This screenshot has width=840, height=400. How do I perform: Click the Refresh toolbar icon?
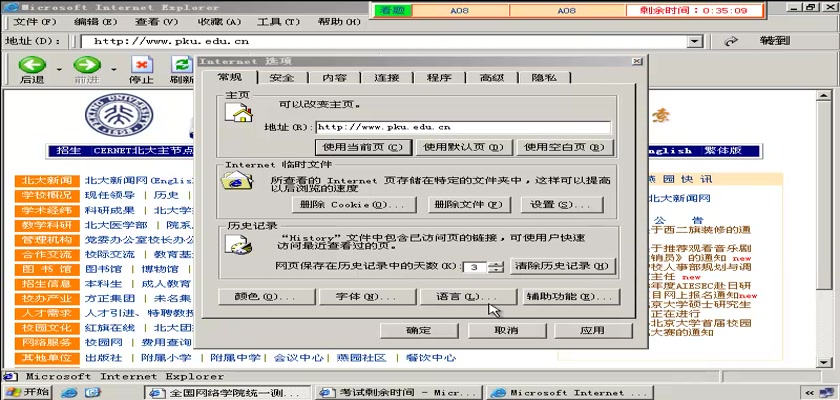(x=182, y=65)
